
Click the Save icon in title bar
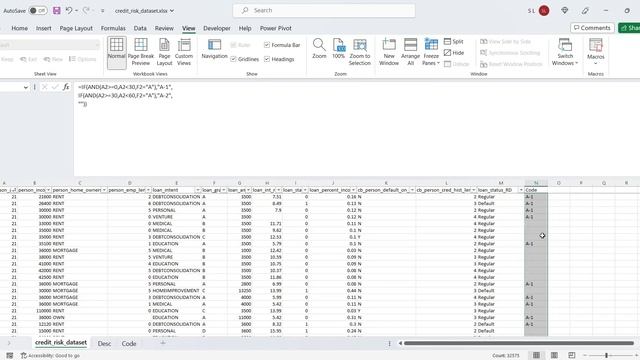click(57, 11)
